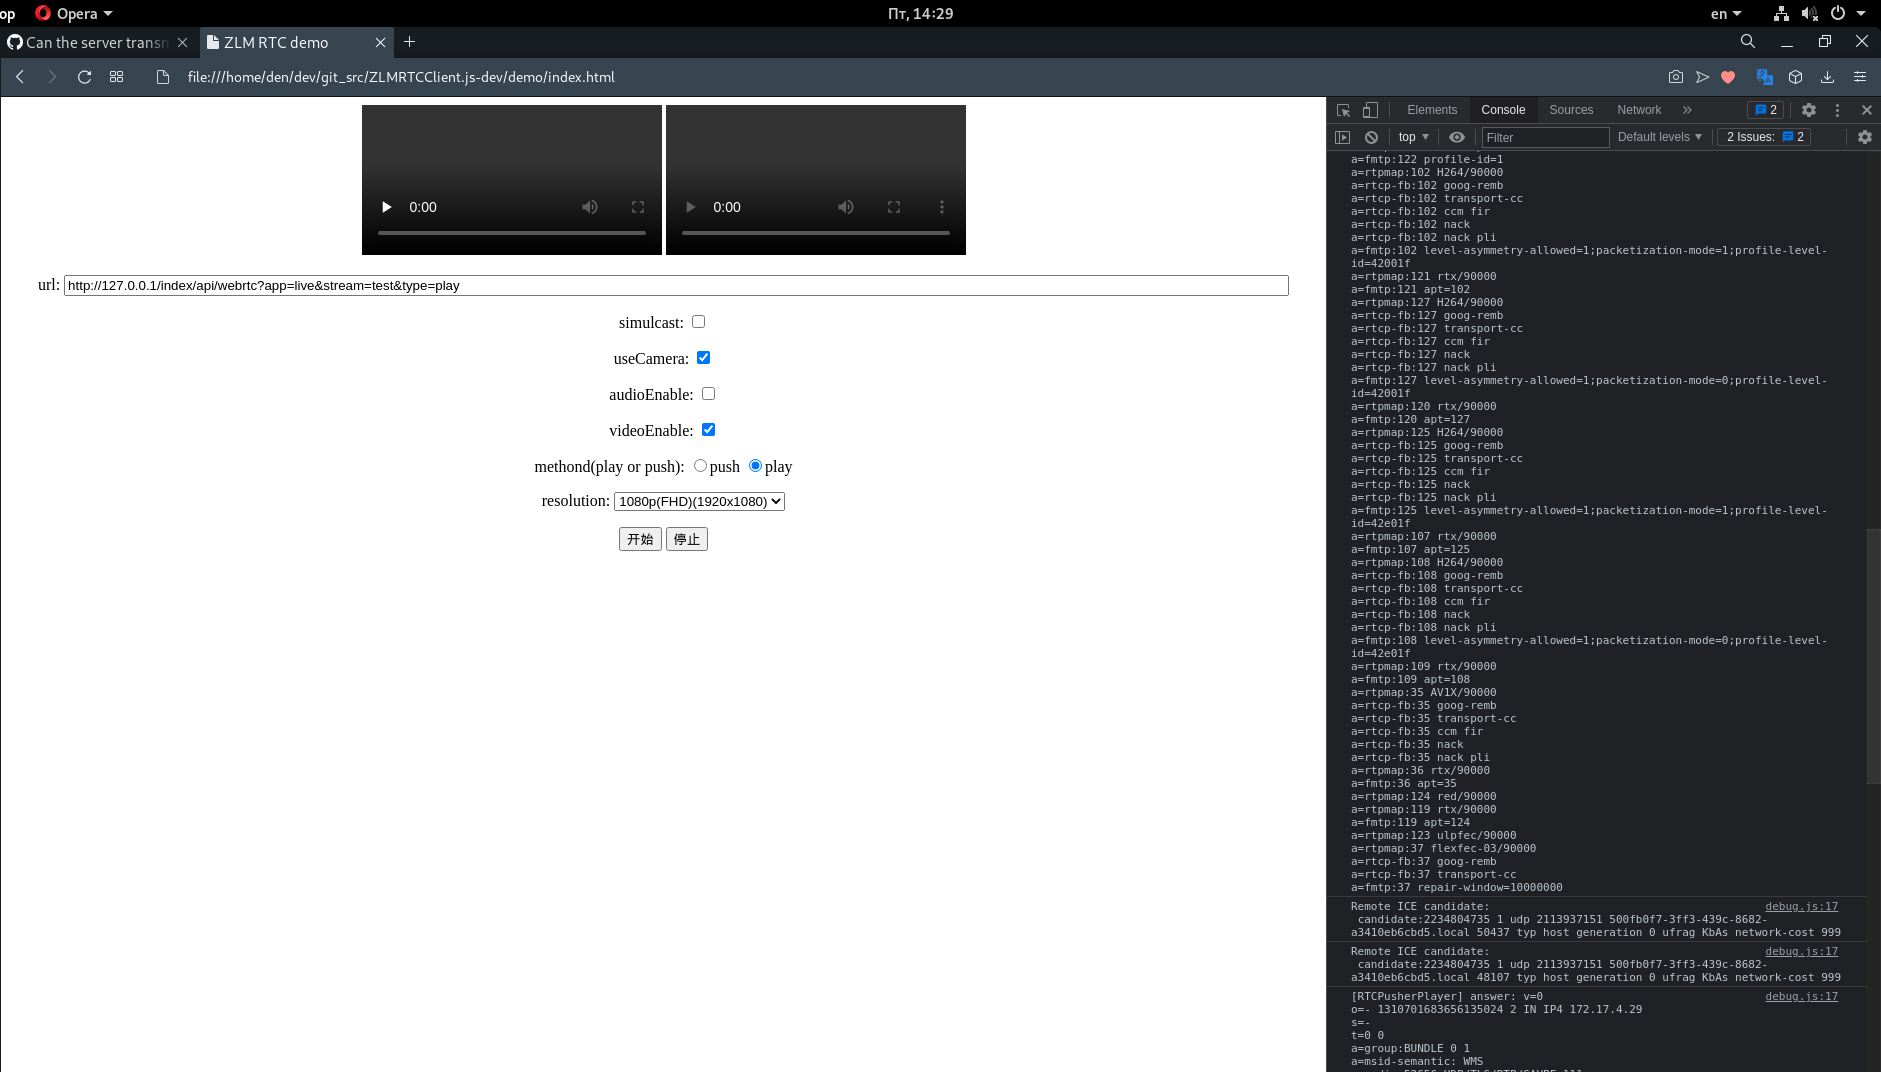Enable the simulcast checkbox
The width and height of the screenshot is (1881, 1072).
tap(699, 322)
